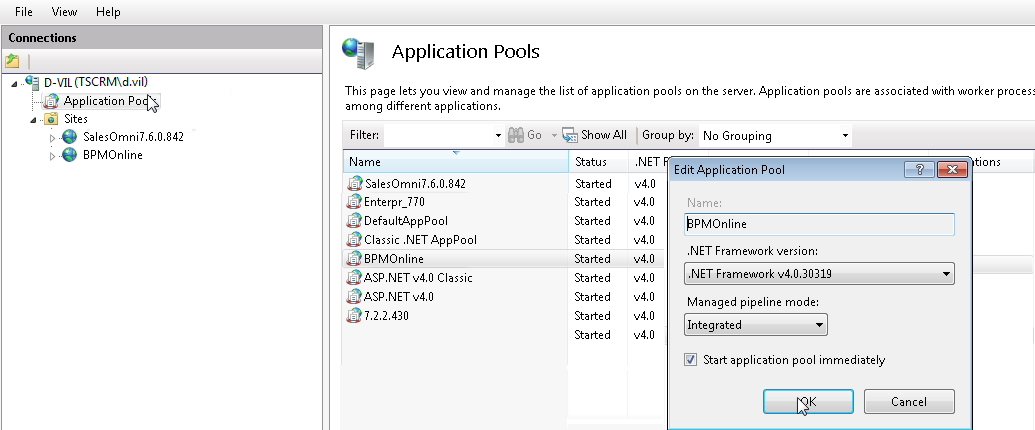Screen dimensions: 1035x430
Task: Select the Sites tree label
Action: [x=76, y=119]
